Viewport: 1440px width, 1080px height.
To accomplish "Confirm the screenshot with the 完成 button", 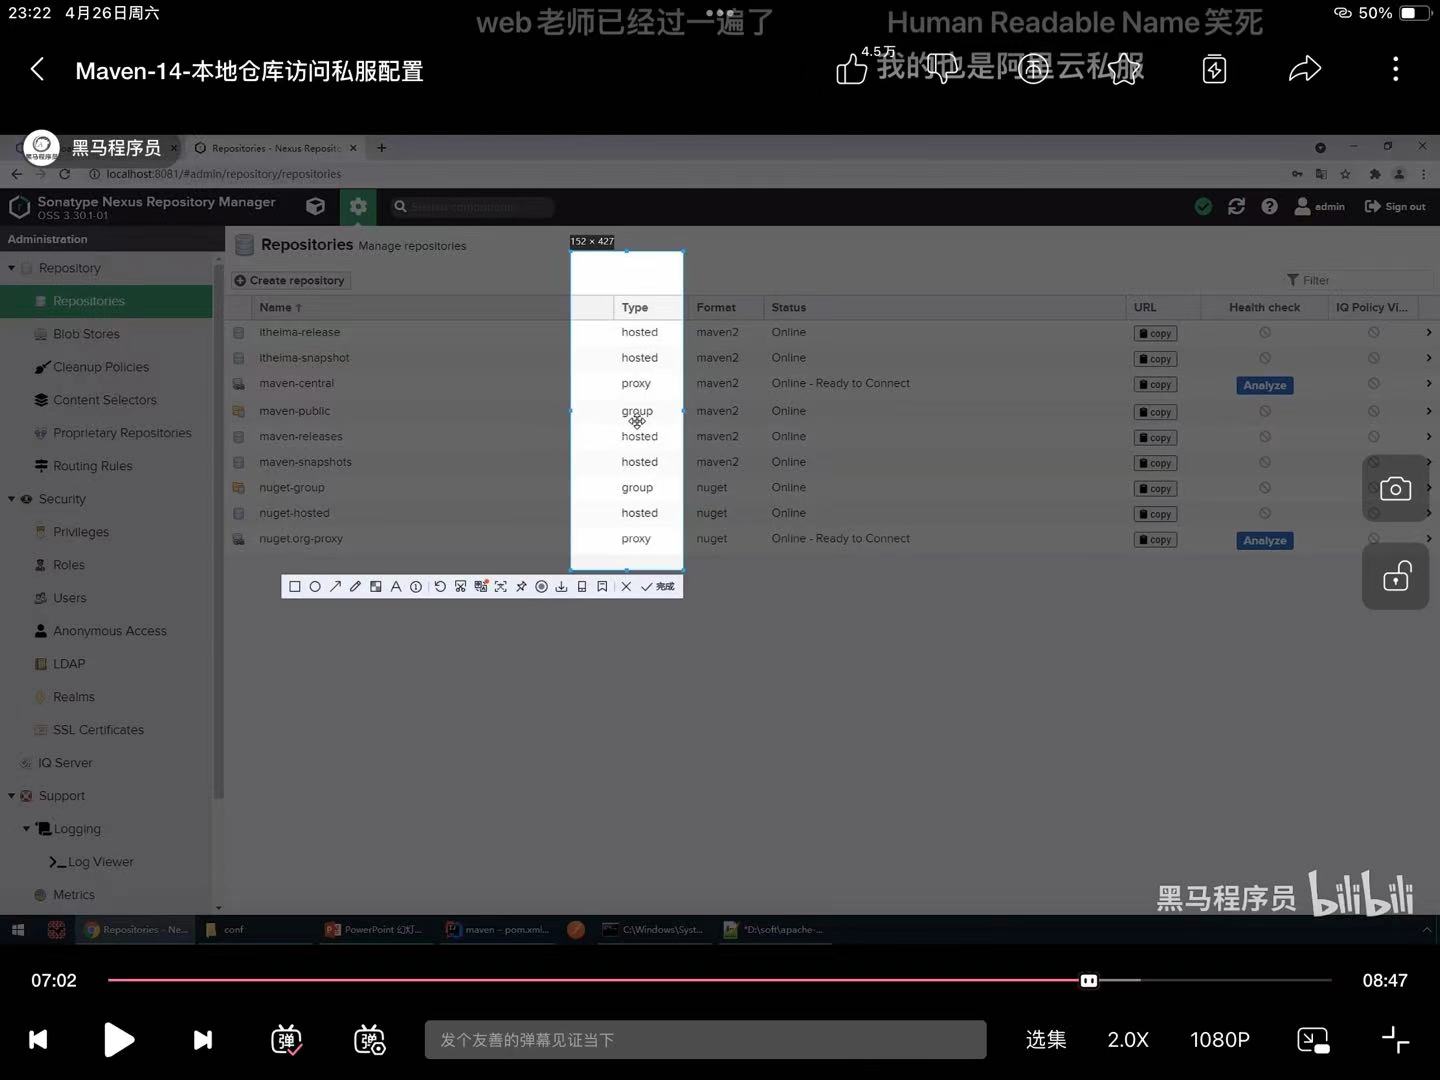I will click(658, 587).
